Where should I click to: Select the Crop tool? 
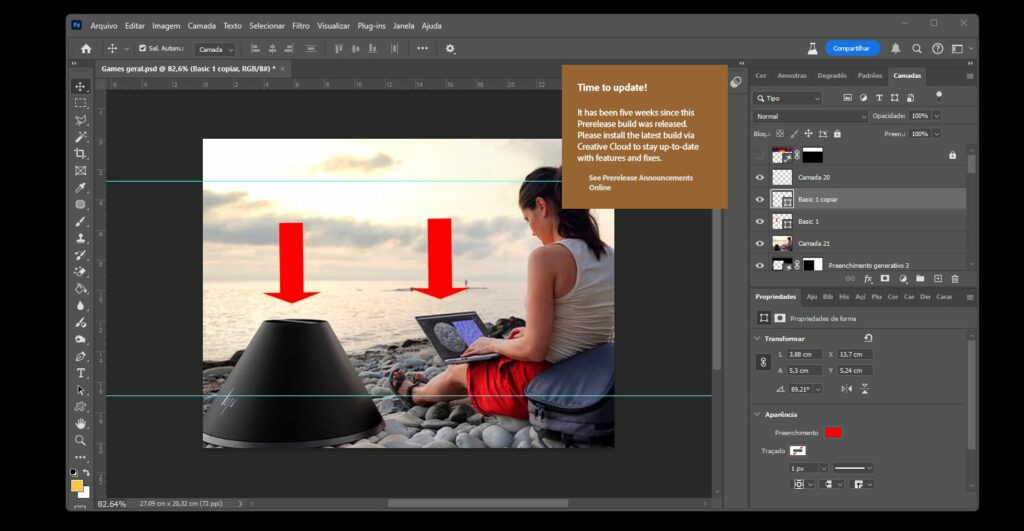80,154
